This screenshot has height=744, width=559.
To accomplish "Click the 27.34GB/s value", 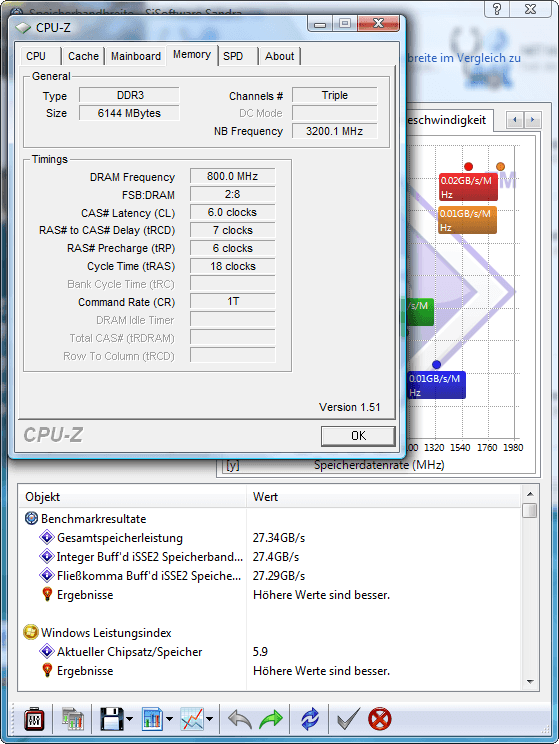I will (x=279, y=538).
